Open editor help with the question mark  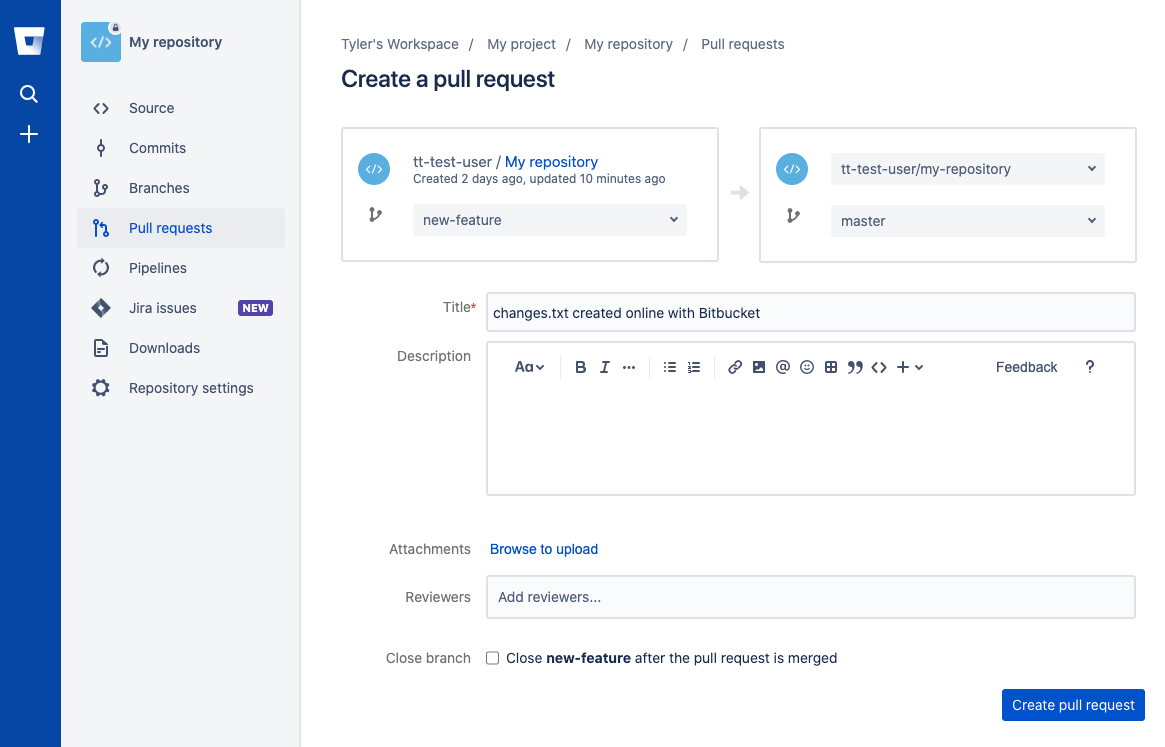1090,367
